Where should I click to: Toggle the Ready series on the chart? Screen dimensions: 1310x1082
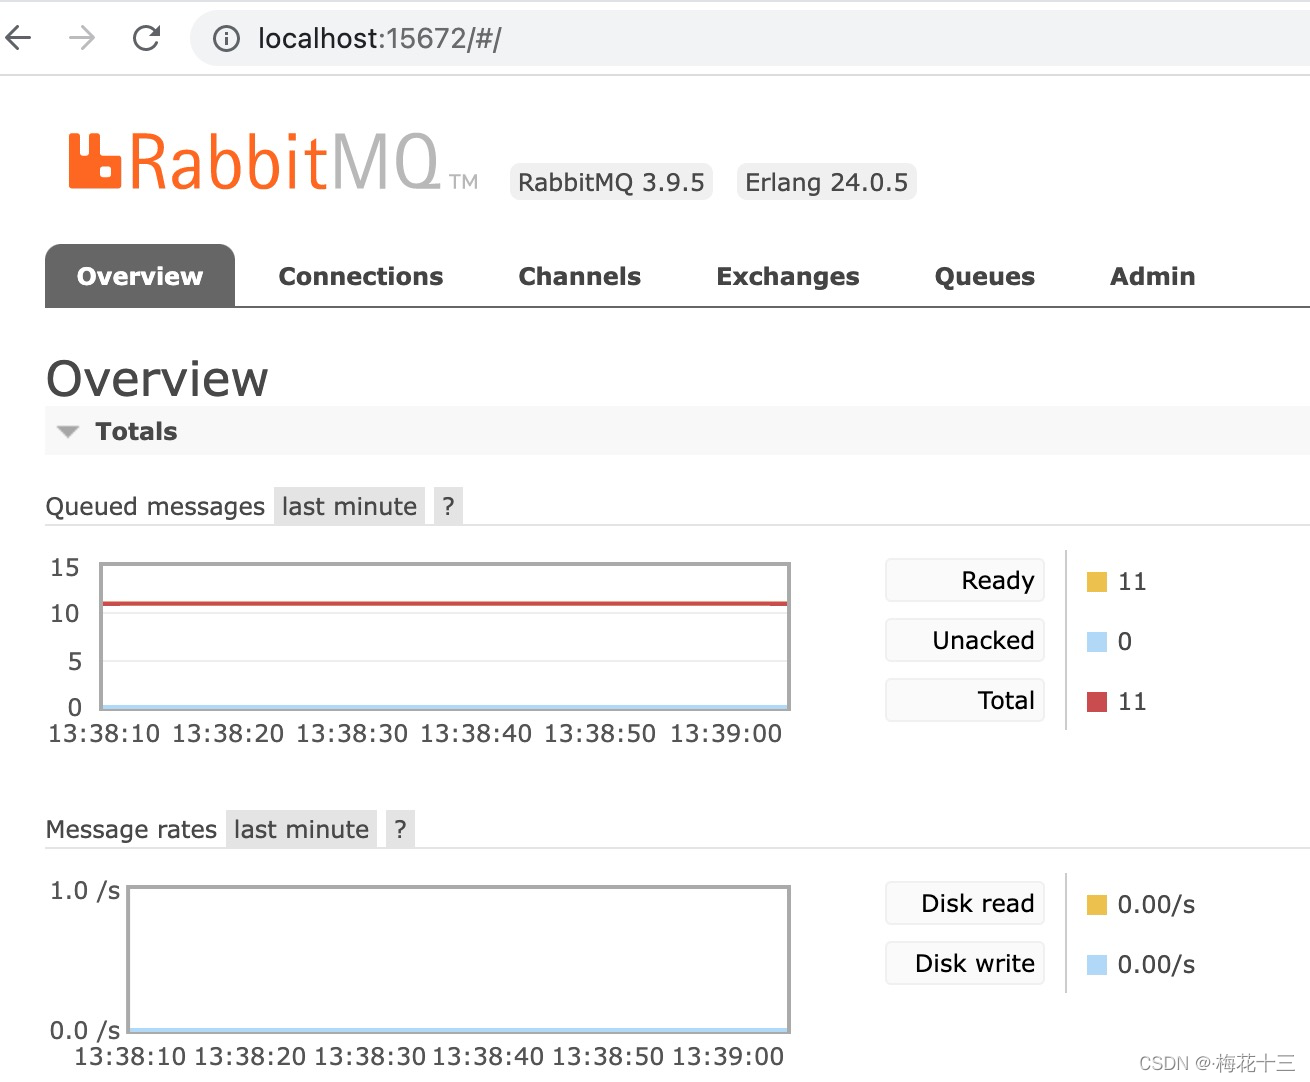point(963,580)
